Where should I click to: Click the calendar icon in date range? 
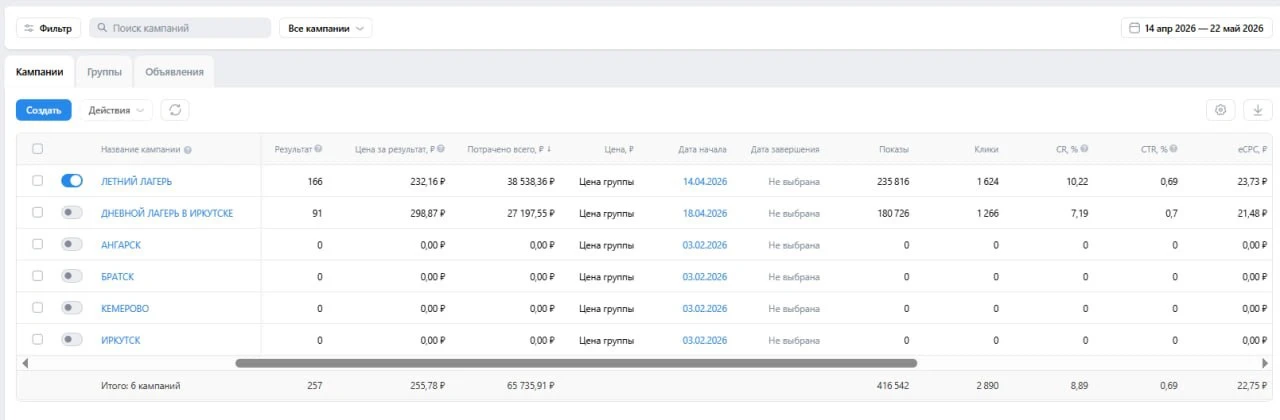[1134, 28]
